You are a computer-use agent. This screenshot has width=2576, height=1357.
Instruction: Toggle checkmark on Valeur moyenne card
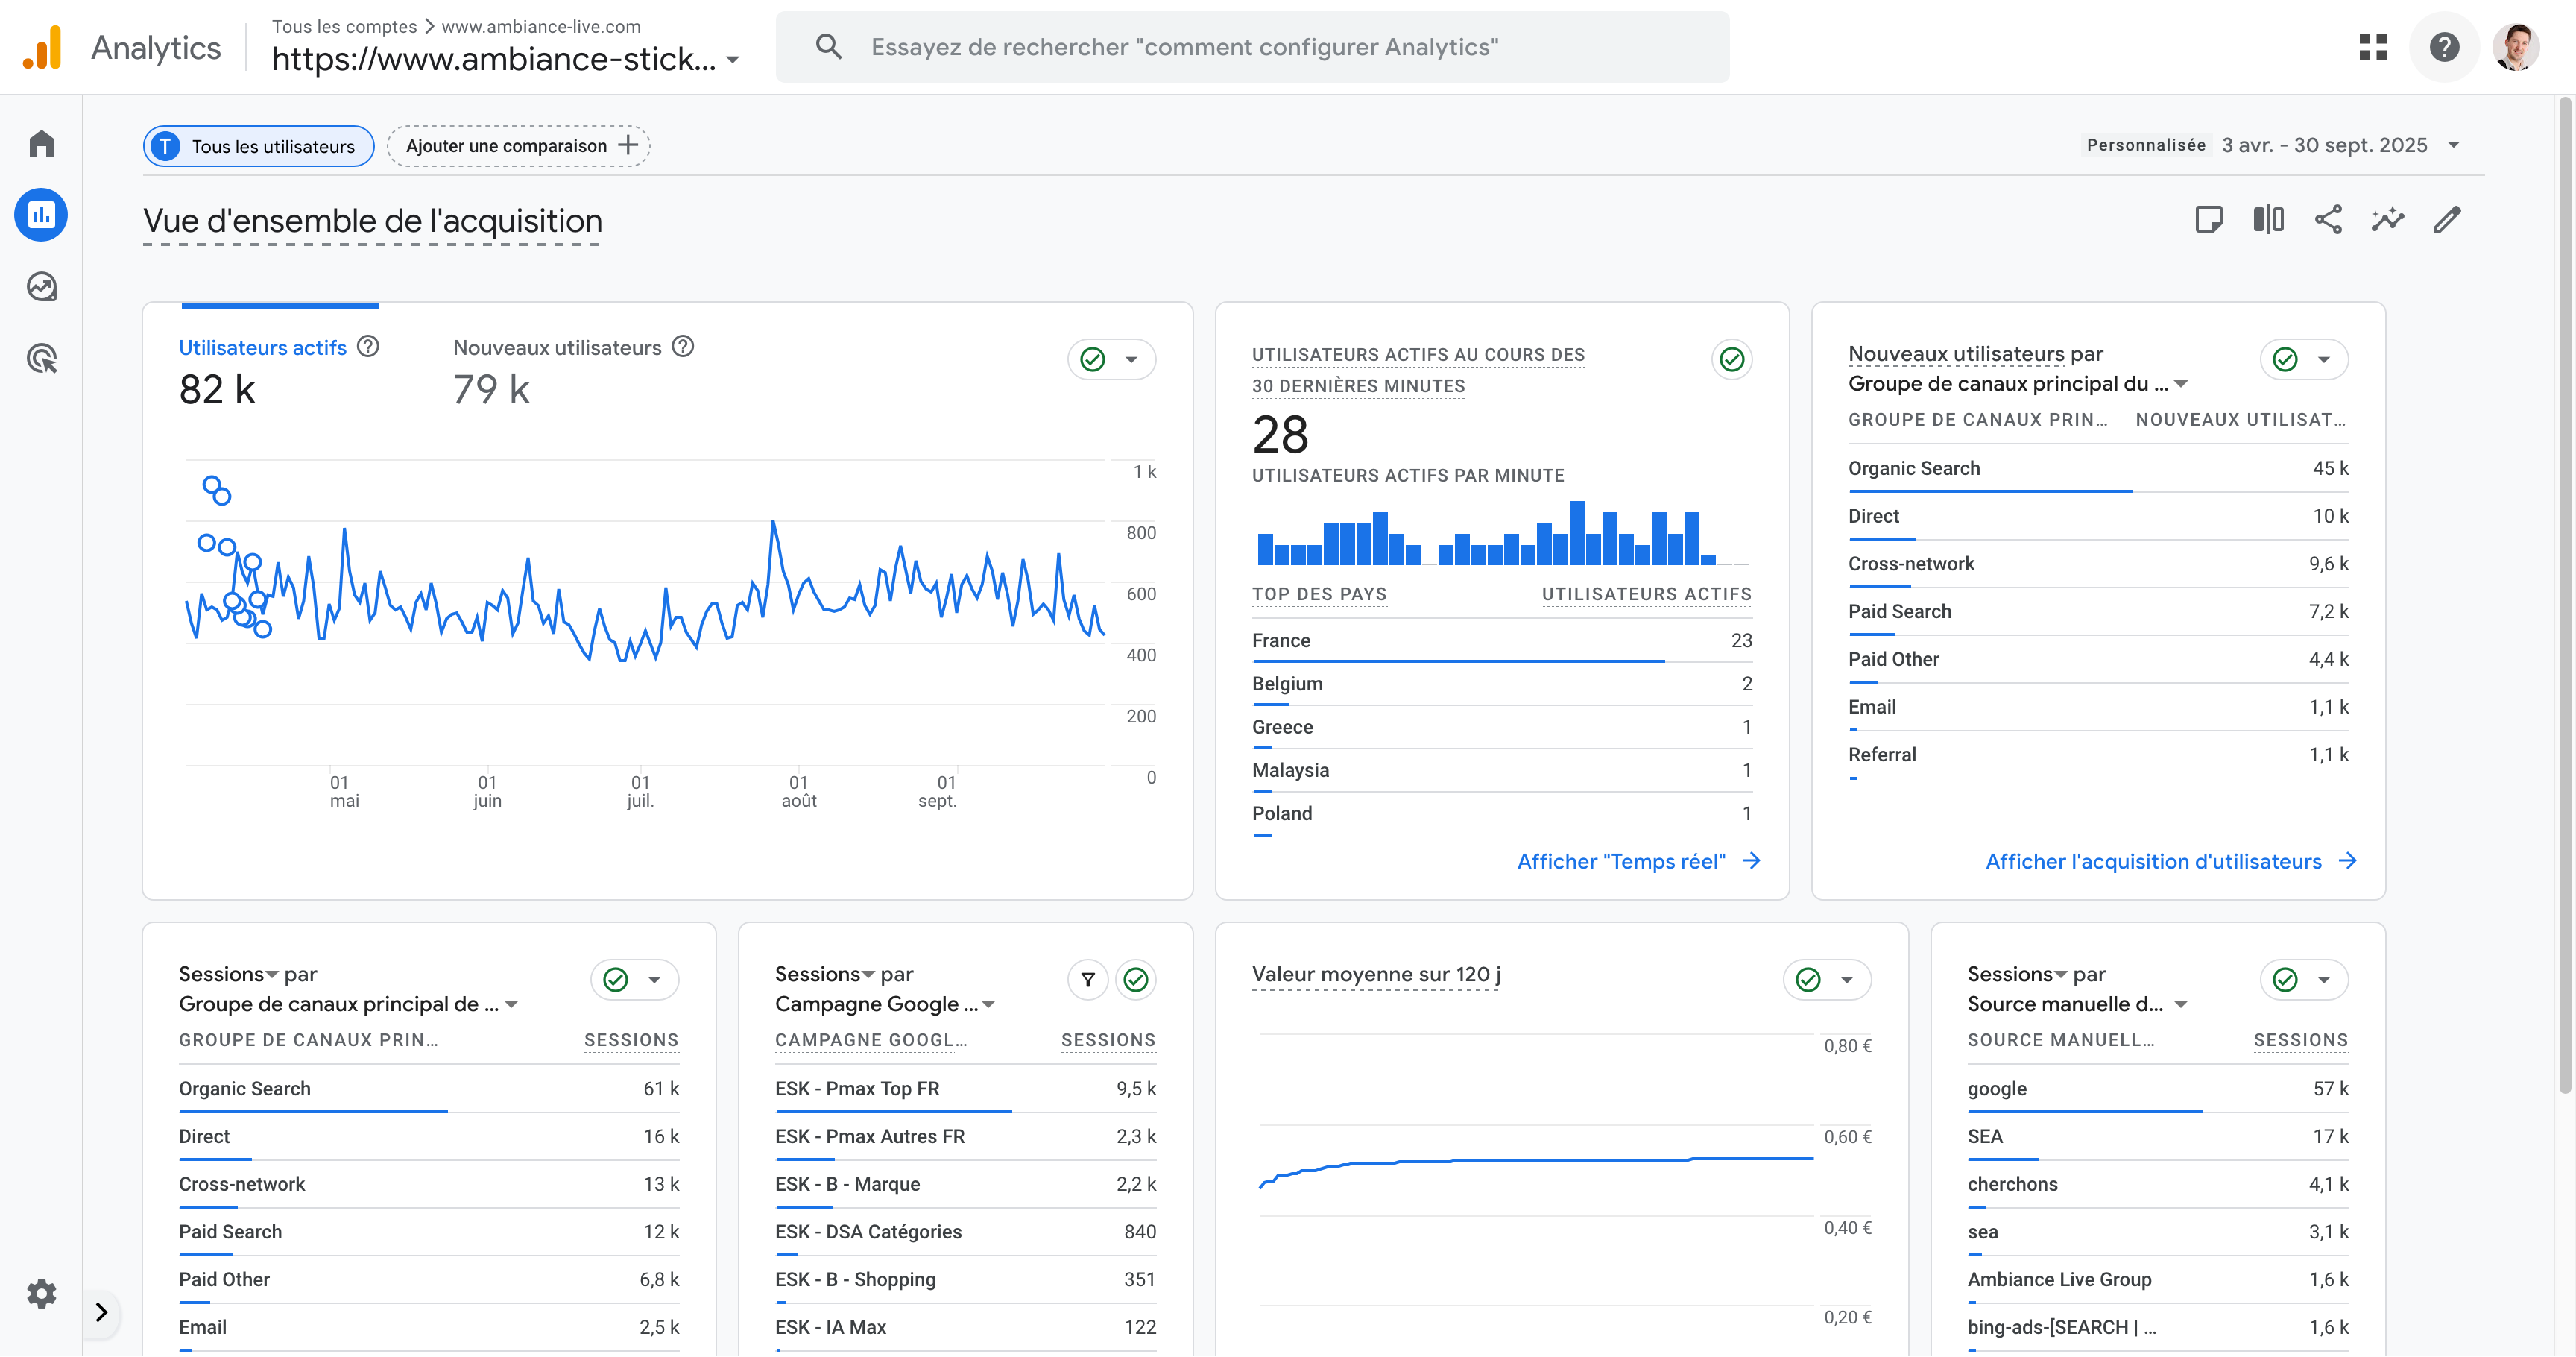pyautogui.click(x=1808, y=980)
